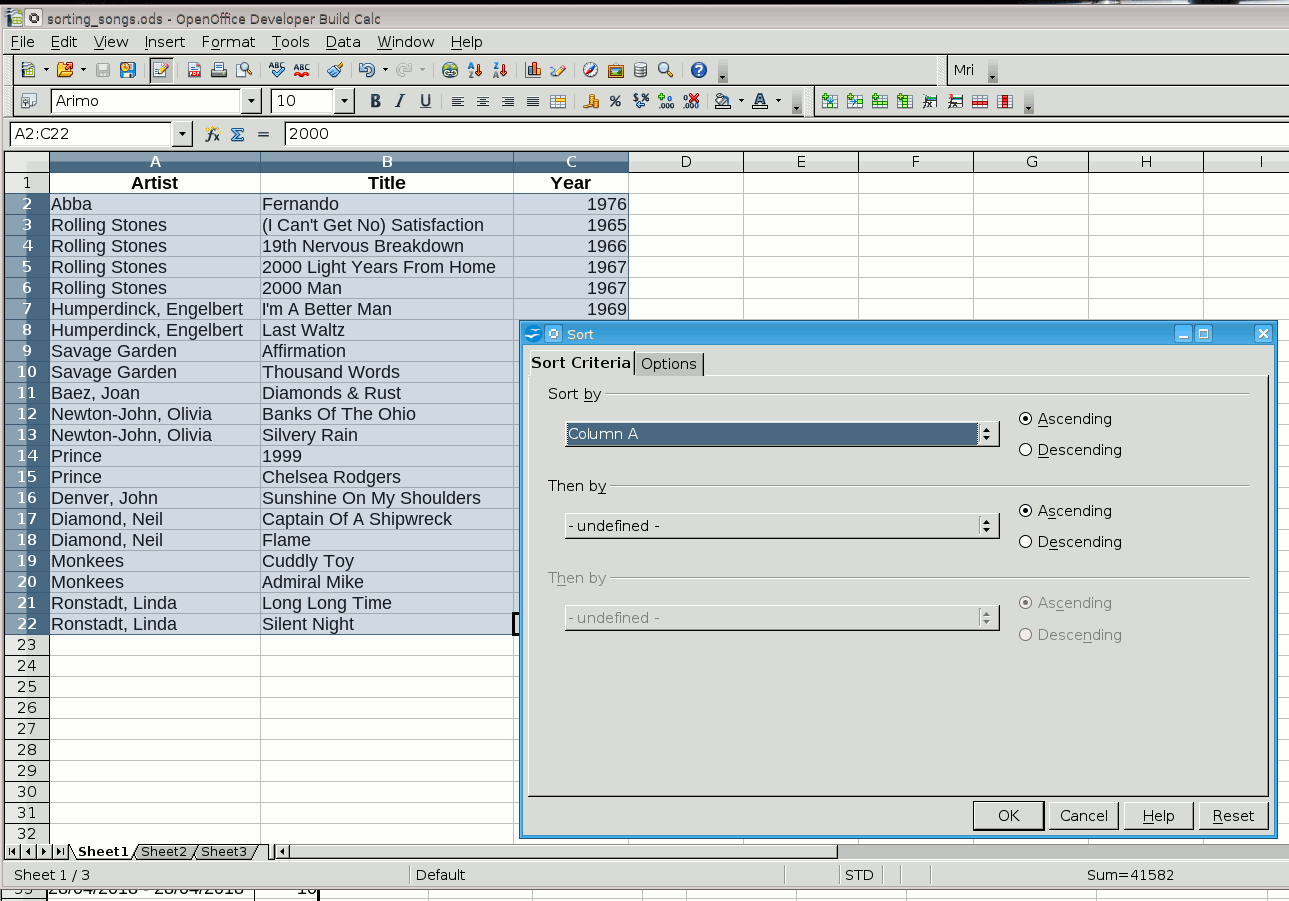Toggle Bold formatting in the toolbar
Viewport: 1289px width, 901px height.
375,101
